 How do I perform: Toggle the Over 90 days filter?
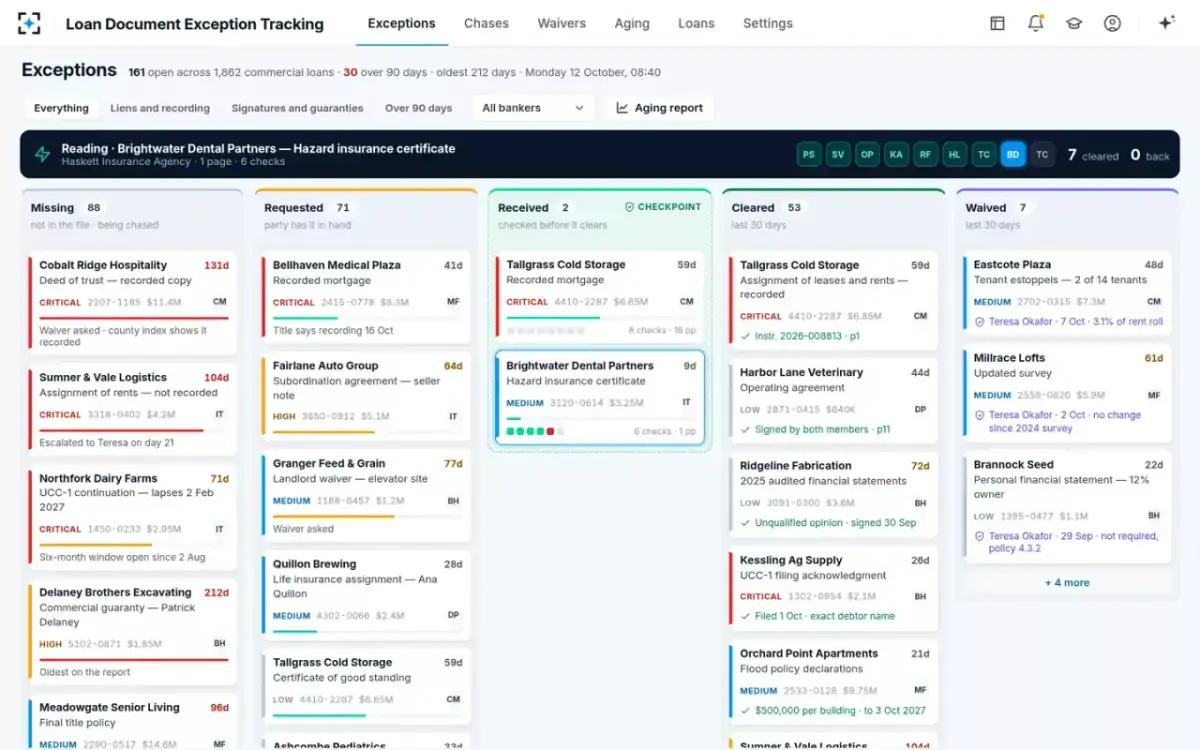tap(418, 108)
